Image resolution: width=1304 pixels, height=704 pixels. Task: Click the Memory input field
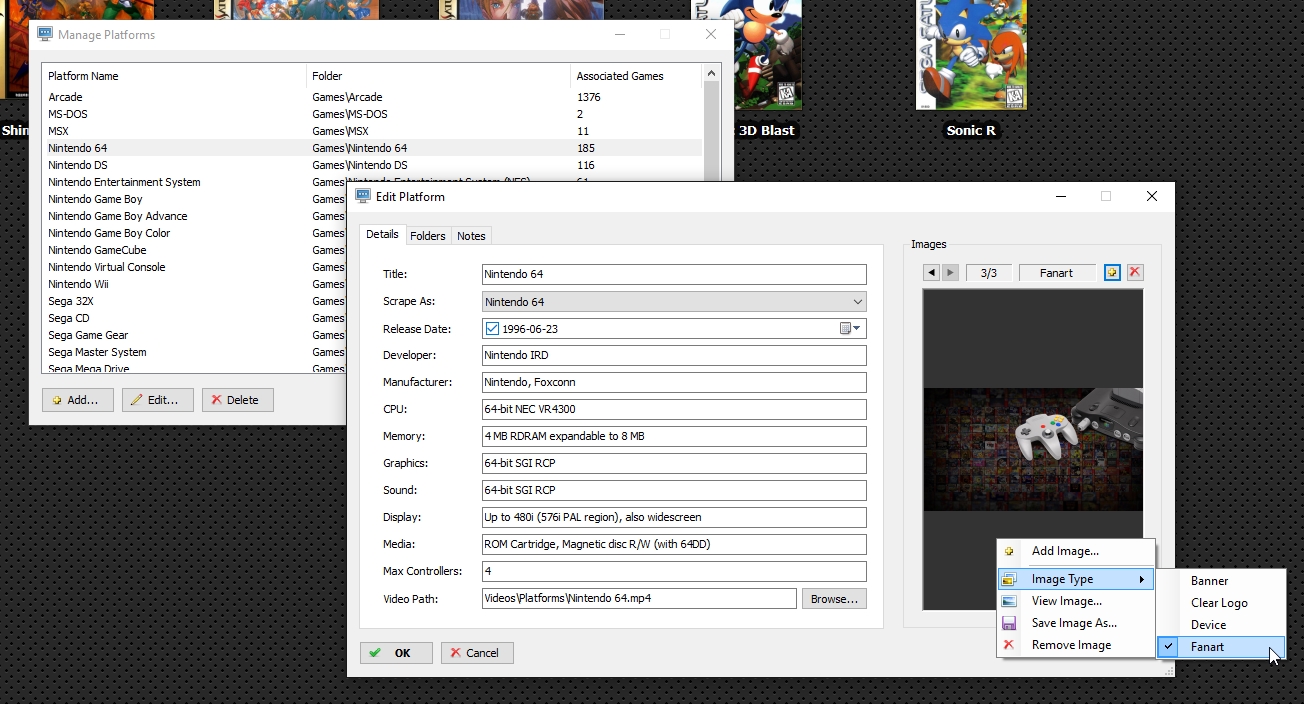pos(674,436)
